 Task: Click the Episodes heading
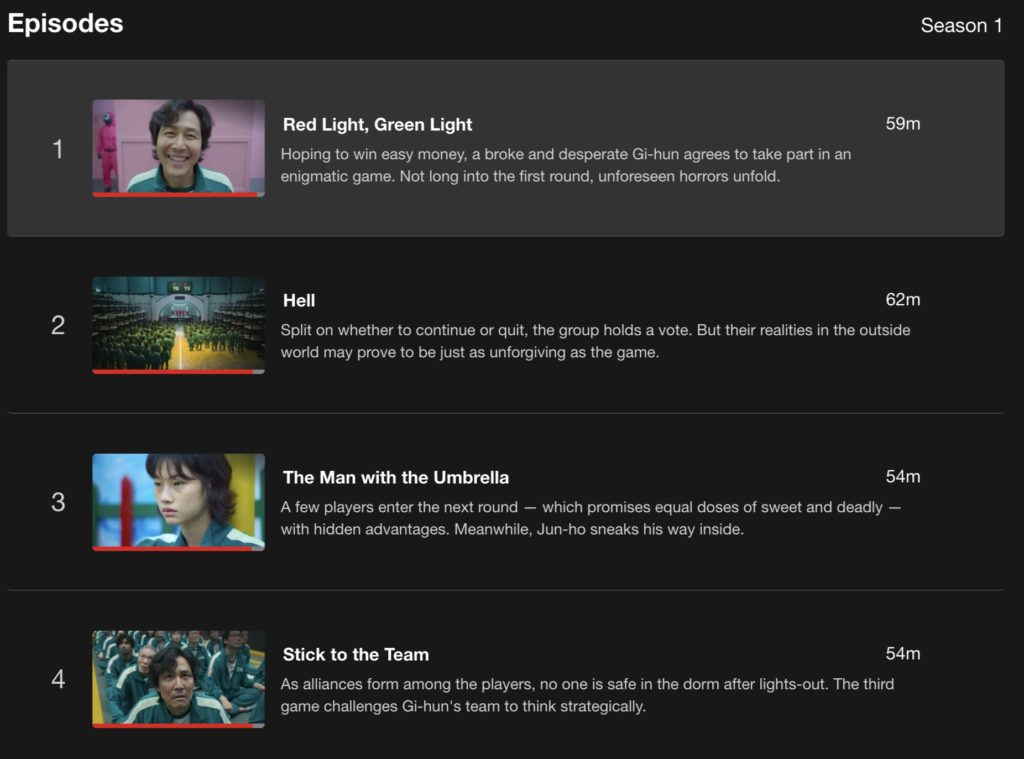(x=65, y=24)
